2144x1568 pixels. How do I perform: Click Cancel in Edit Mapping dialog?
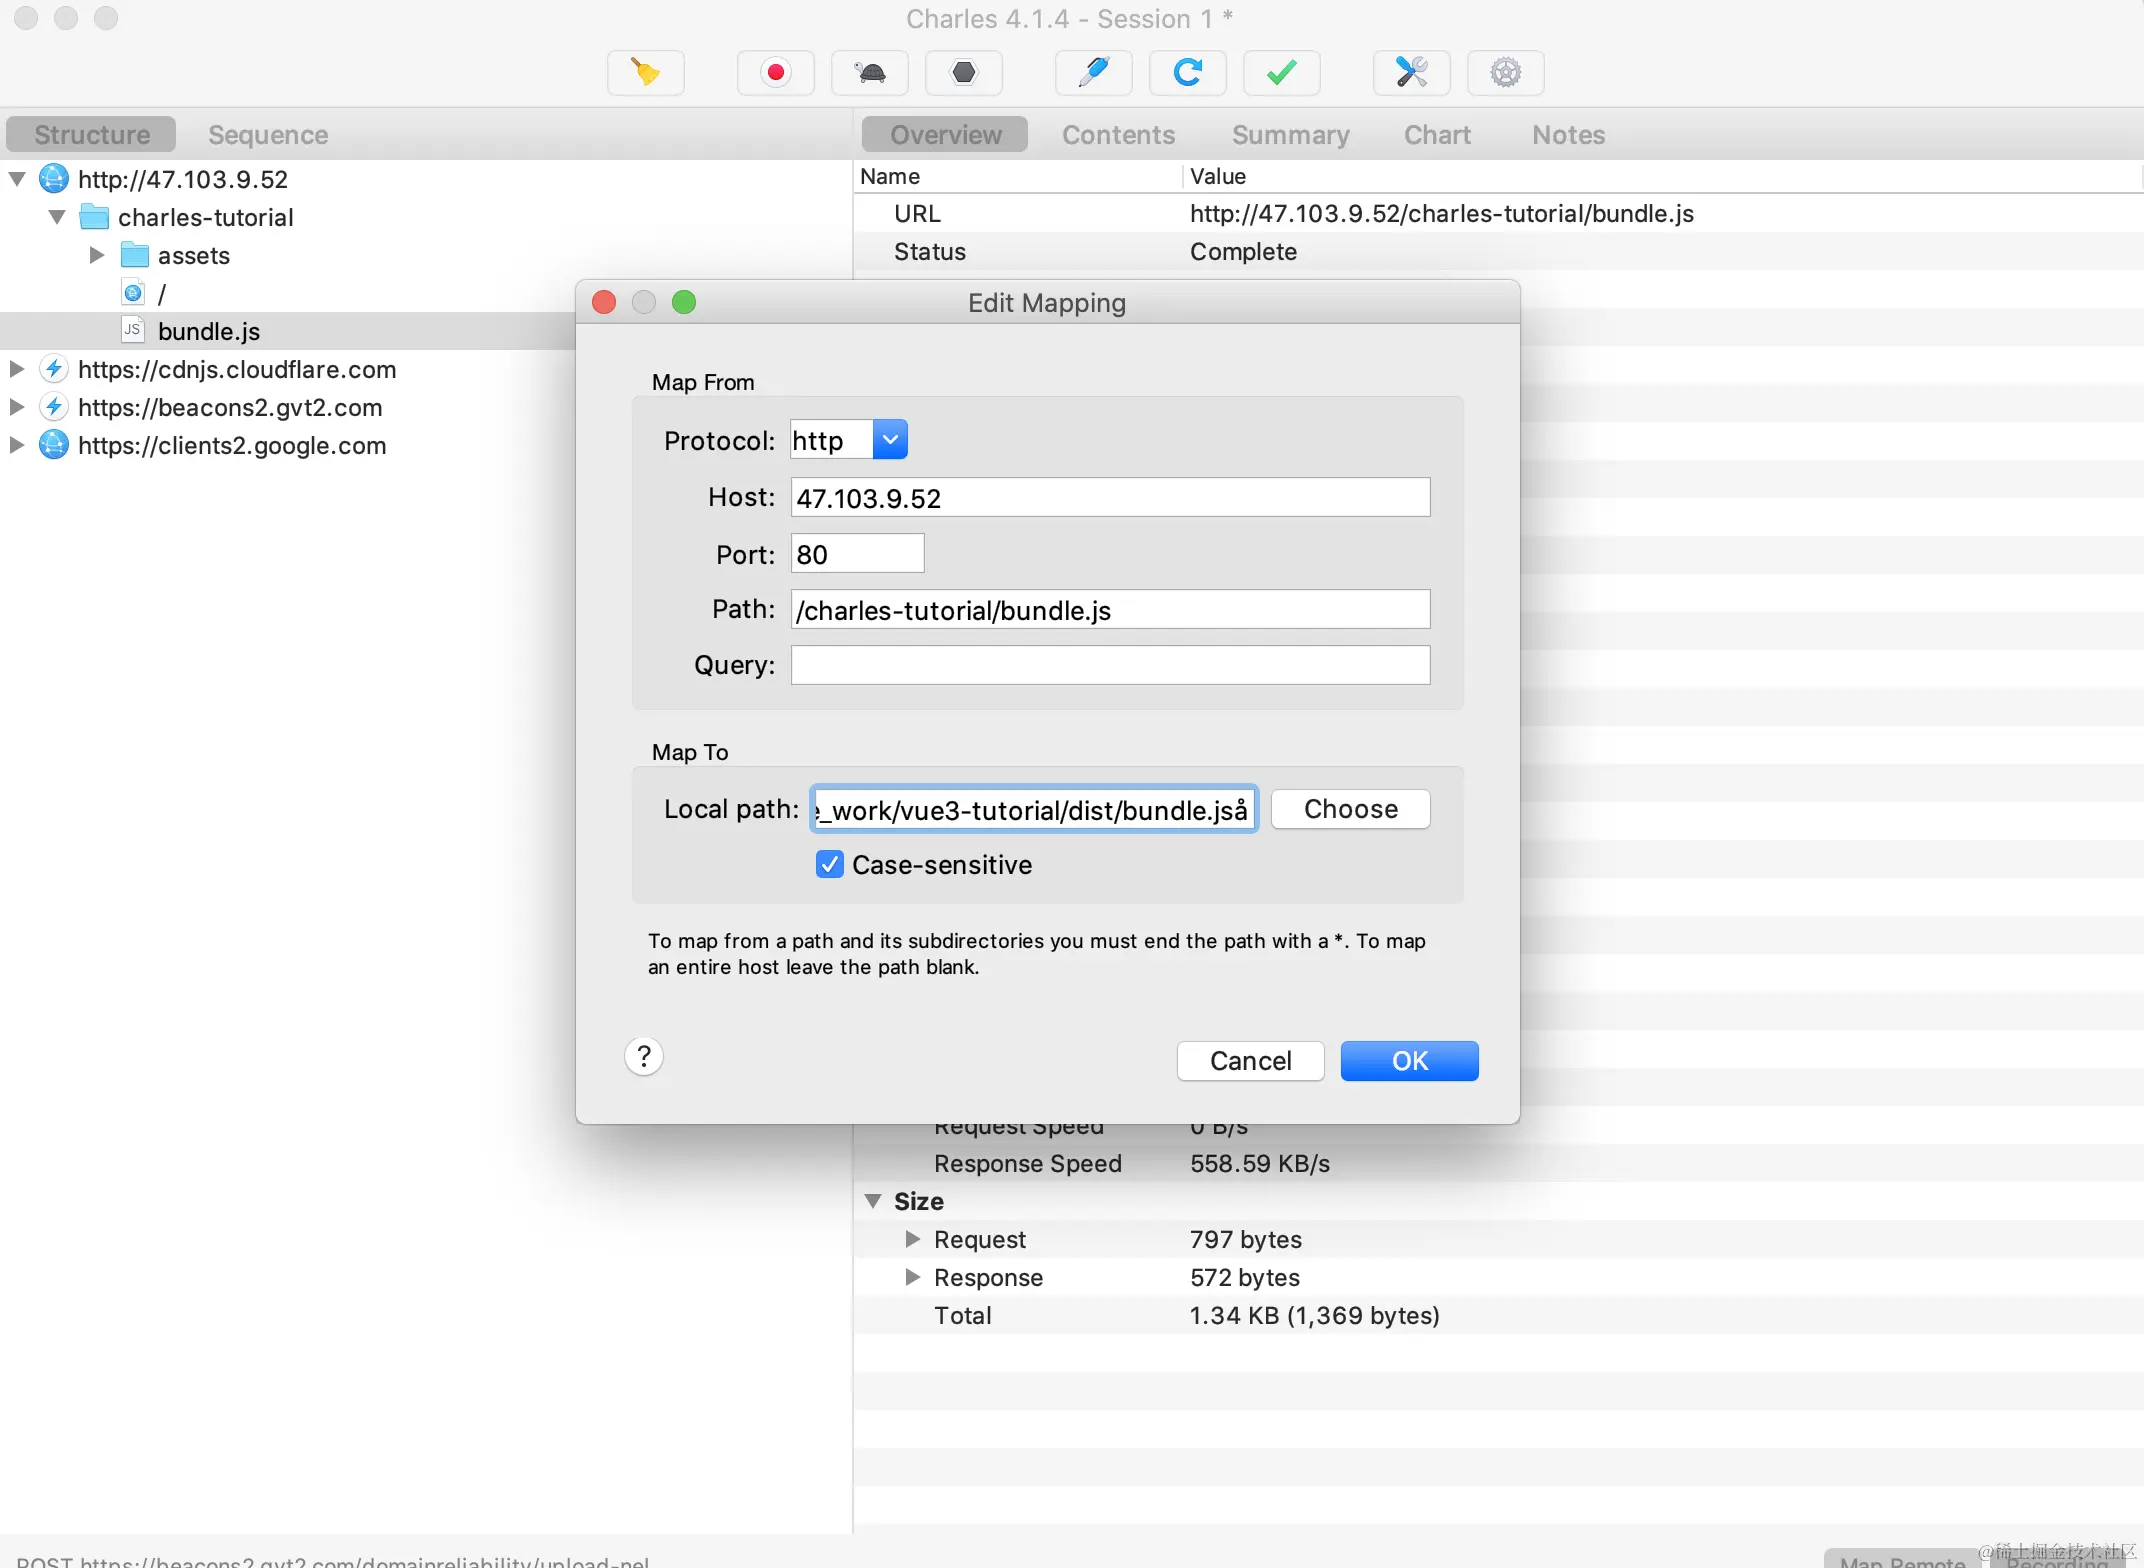(1250, 1061)
